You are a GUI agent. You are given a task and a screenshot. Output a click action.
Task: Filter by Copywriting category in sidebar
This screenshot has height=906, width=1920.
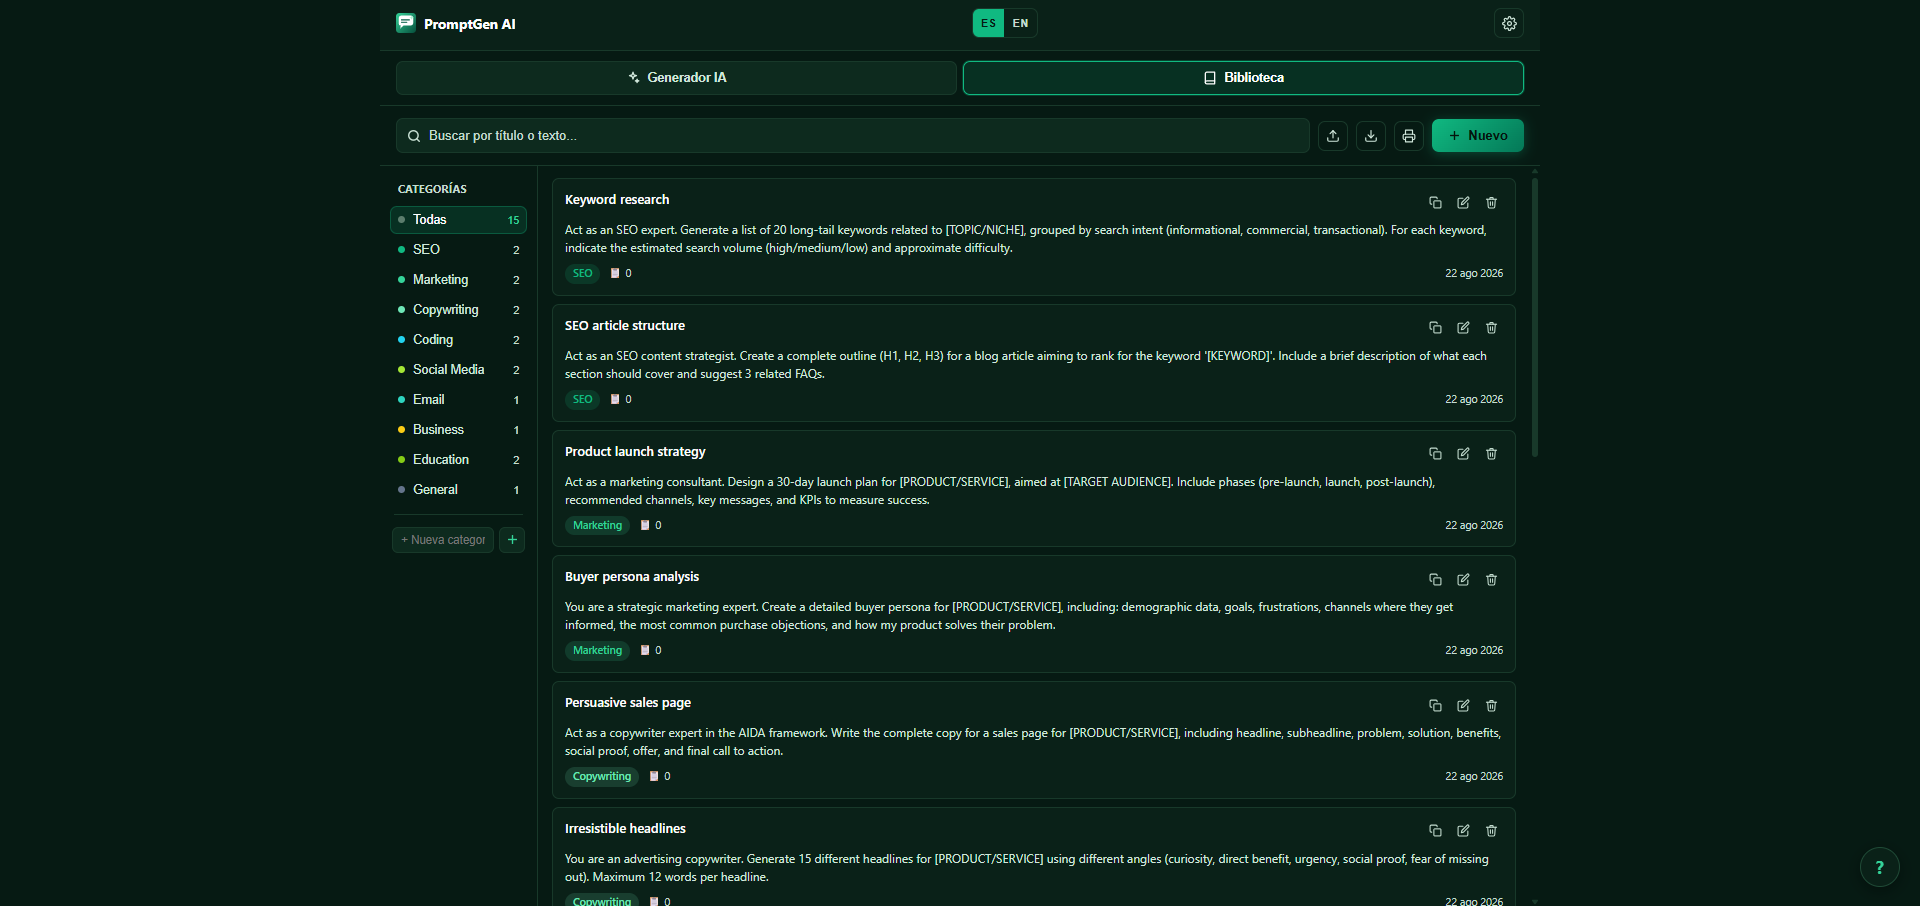(x=458, y=310)
